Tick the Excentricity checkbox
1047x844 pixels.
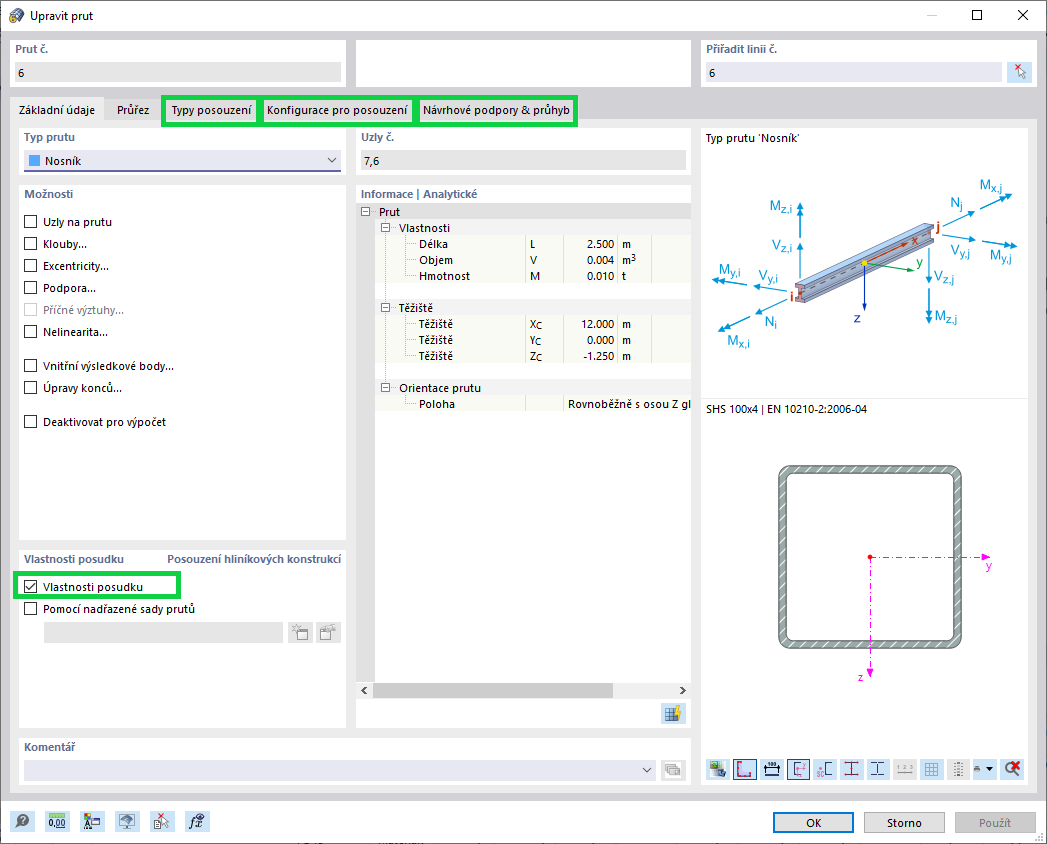pyautogui.click(x=30, y=266)
